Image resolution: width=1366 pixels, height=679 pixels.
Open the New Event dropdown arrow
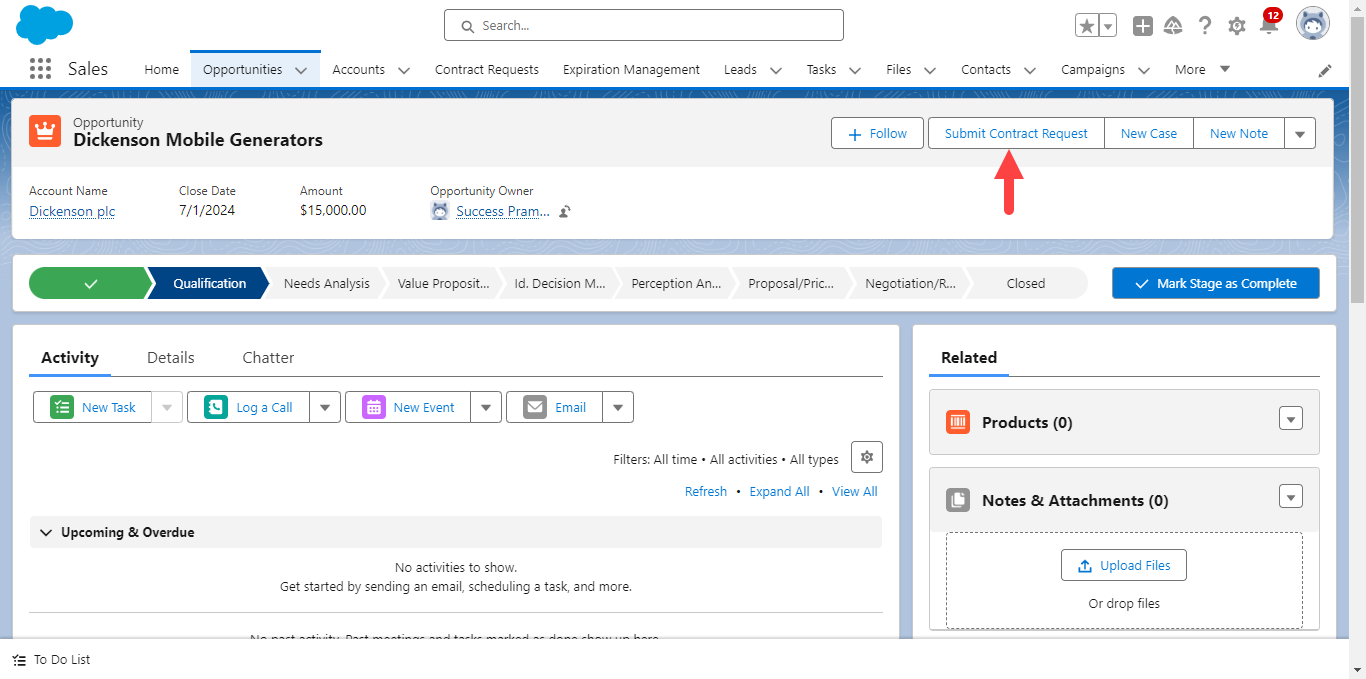pos(486,407)
